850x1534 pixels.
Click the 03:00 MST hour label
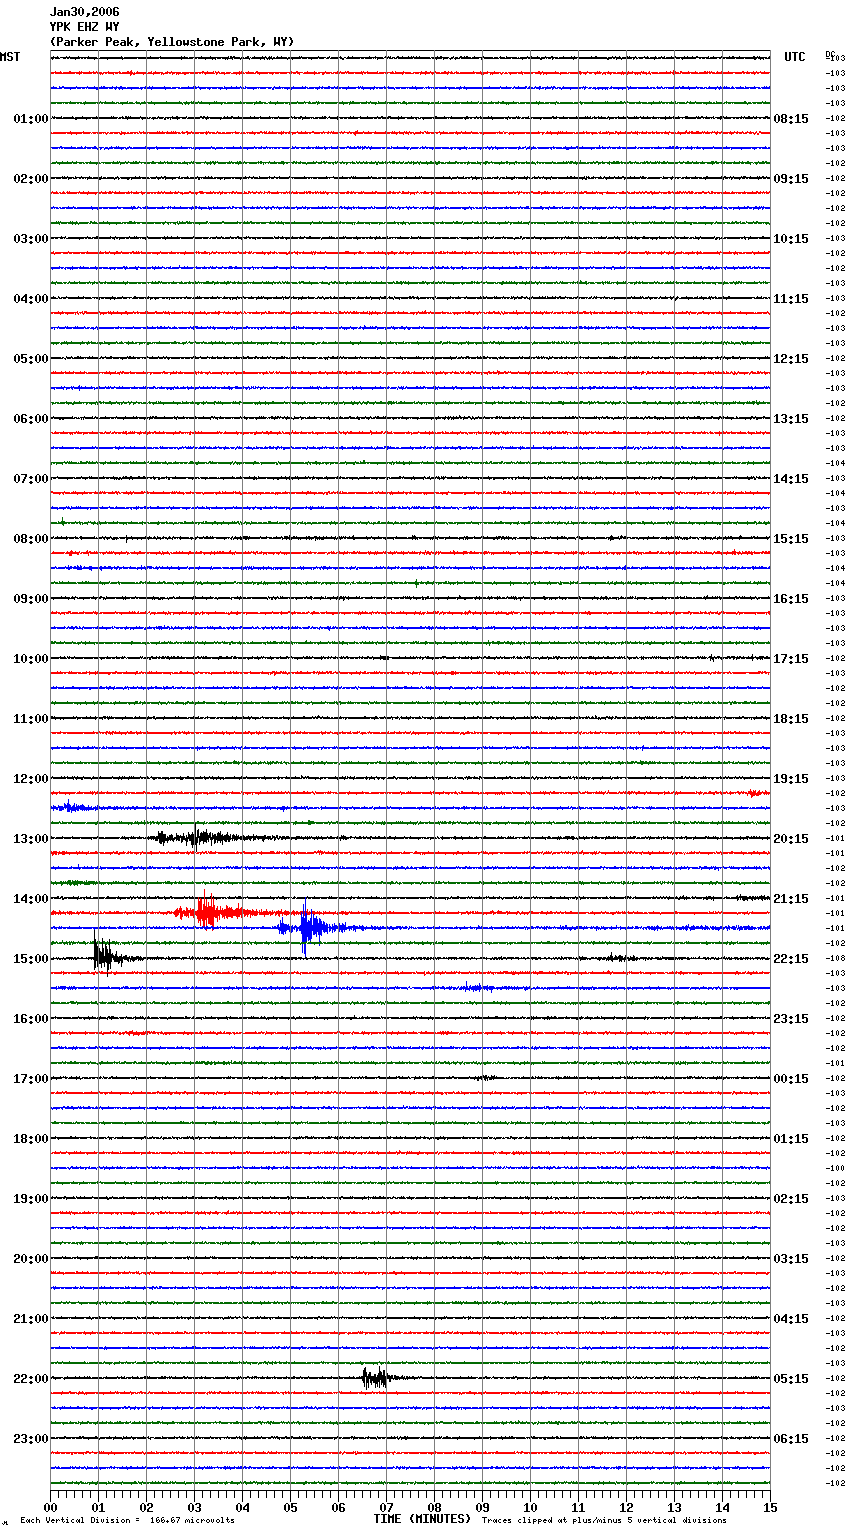coord(31,239)
